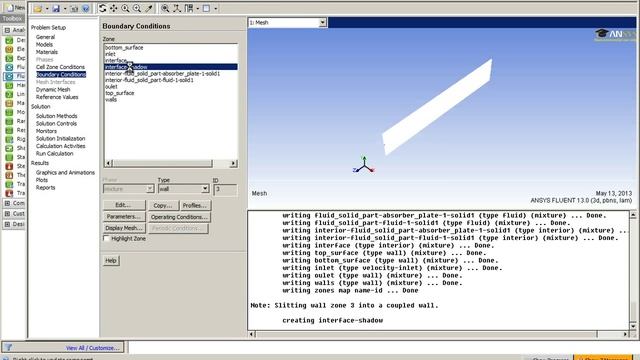Viewport: 640px width, 360px height.
Task: Click the 'Ele' system icon in Toolbox
Action: [9, 49]
